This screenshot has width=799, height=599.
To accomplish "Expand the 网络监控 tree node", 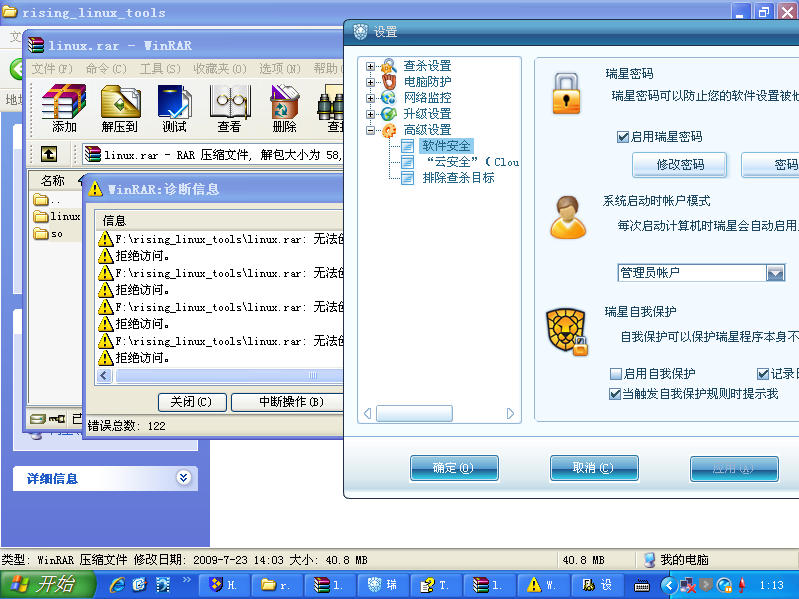I will [370, 98].
